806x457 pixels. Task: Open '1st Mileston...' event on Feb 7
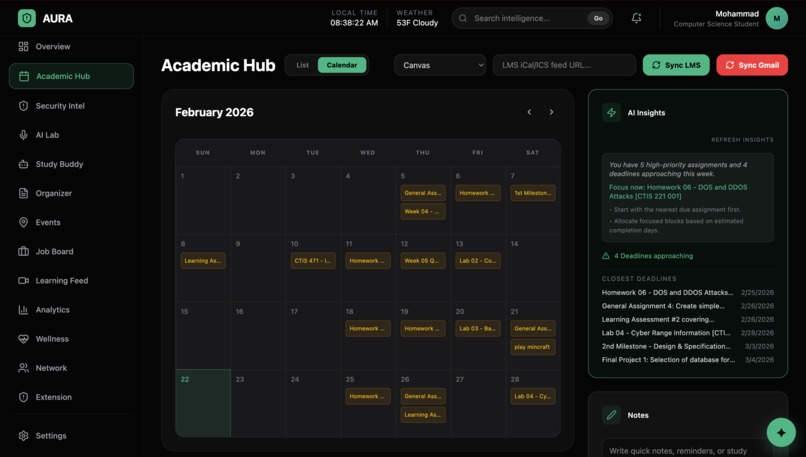533,193
